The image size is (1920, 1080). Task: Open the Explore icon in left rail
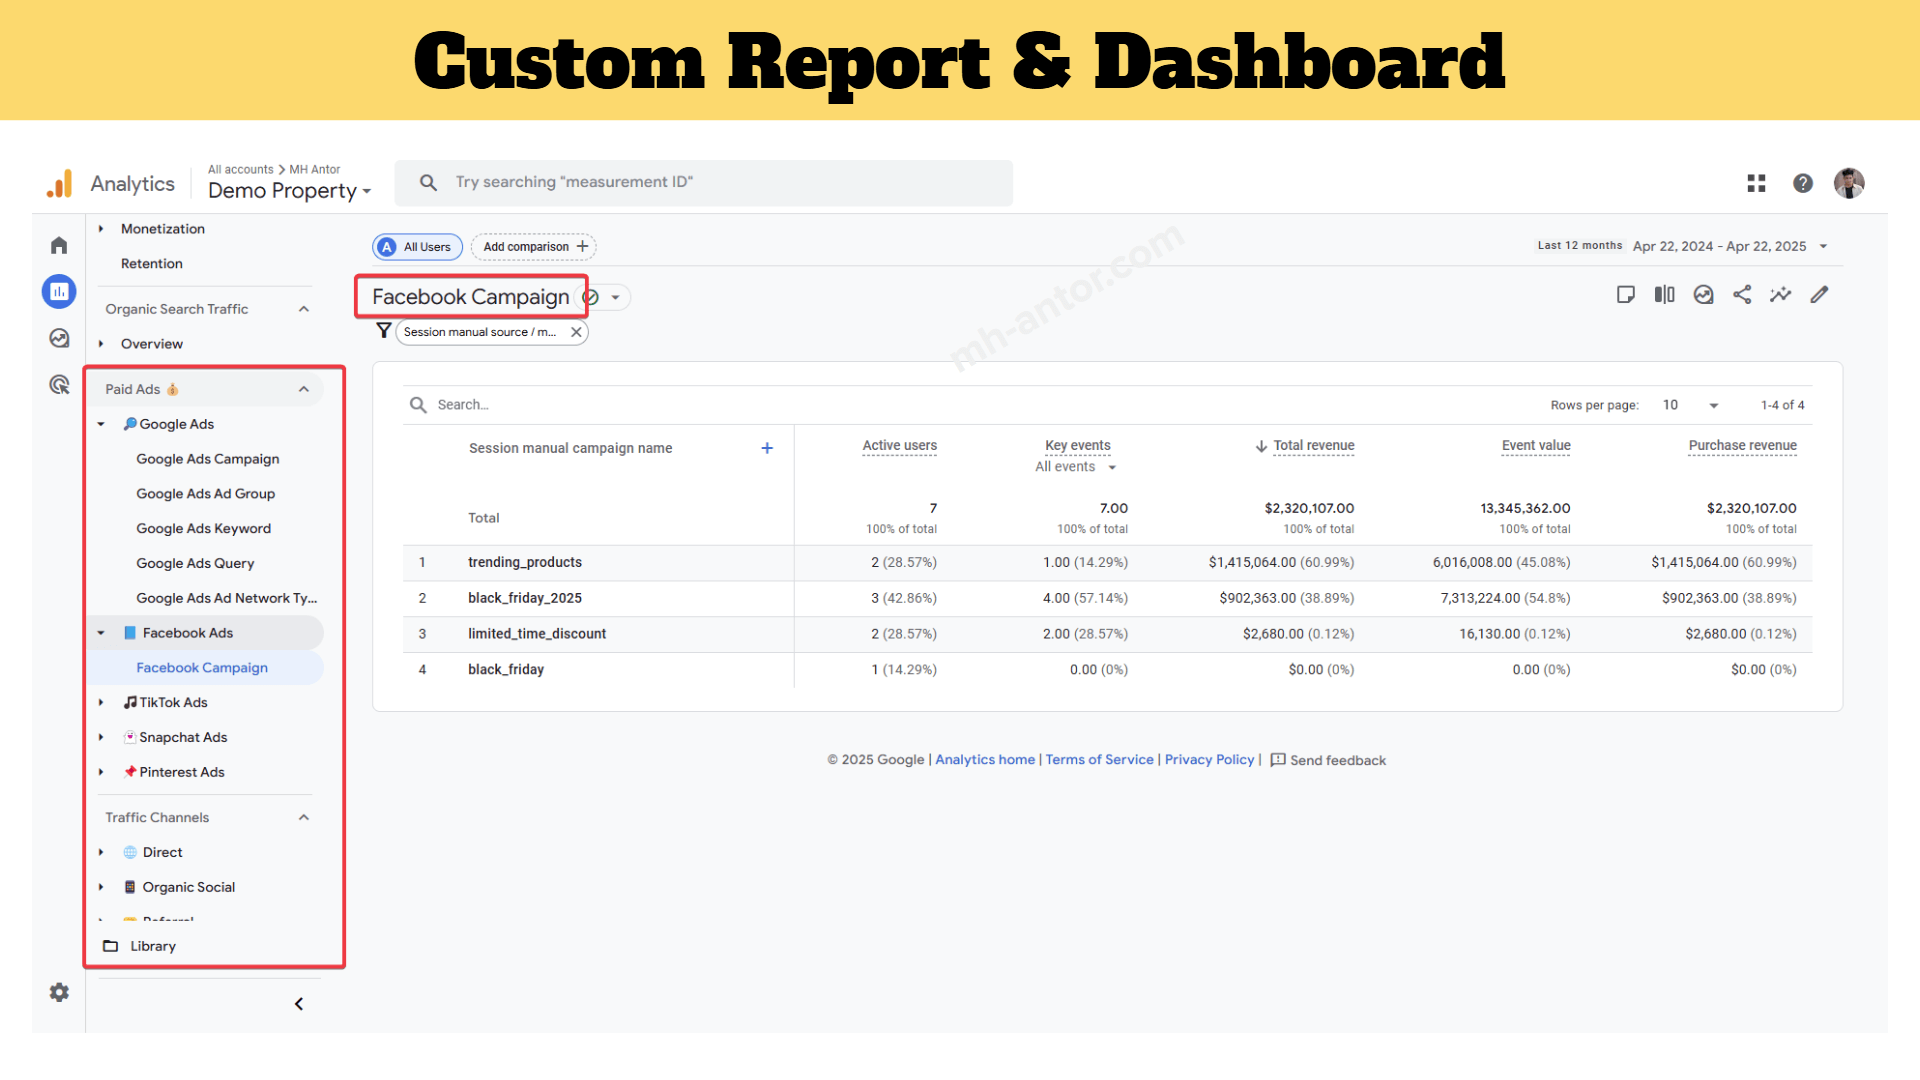pos(59,338)
